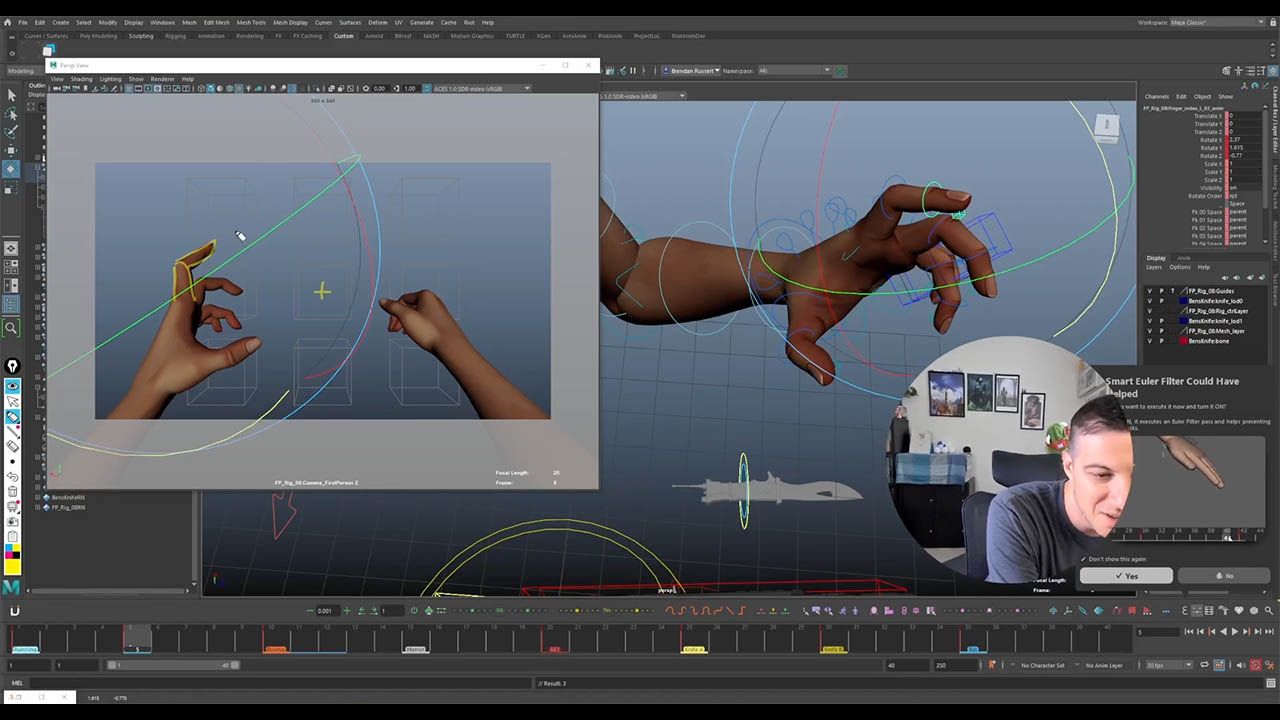Viewport: 1280px width, 720px height.
Task: Open the Modeling menu set dropdown
Action: (22, 71)
